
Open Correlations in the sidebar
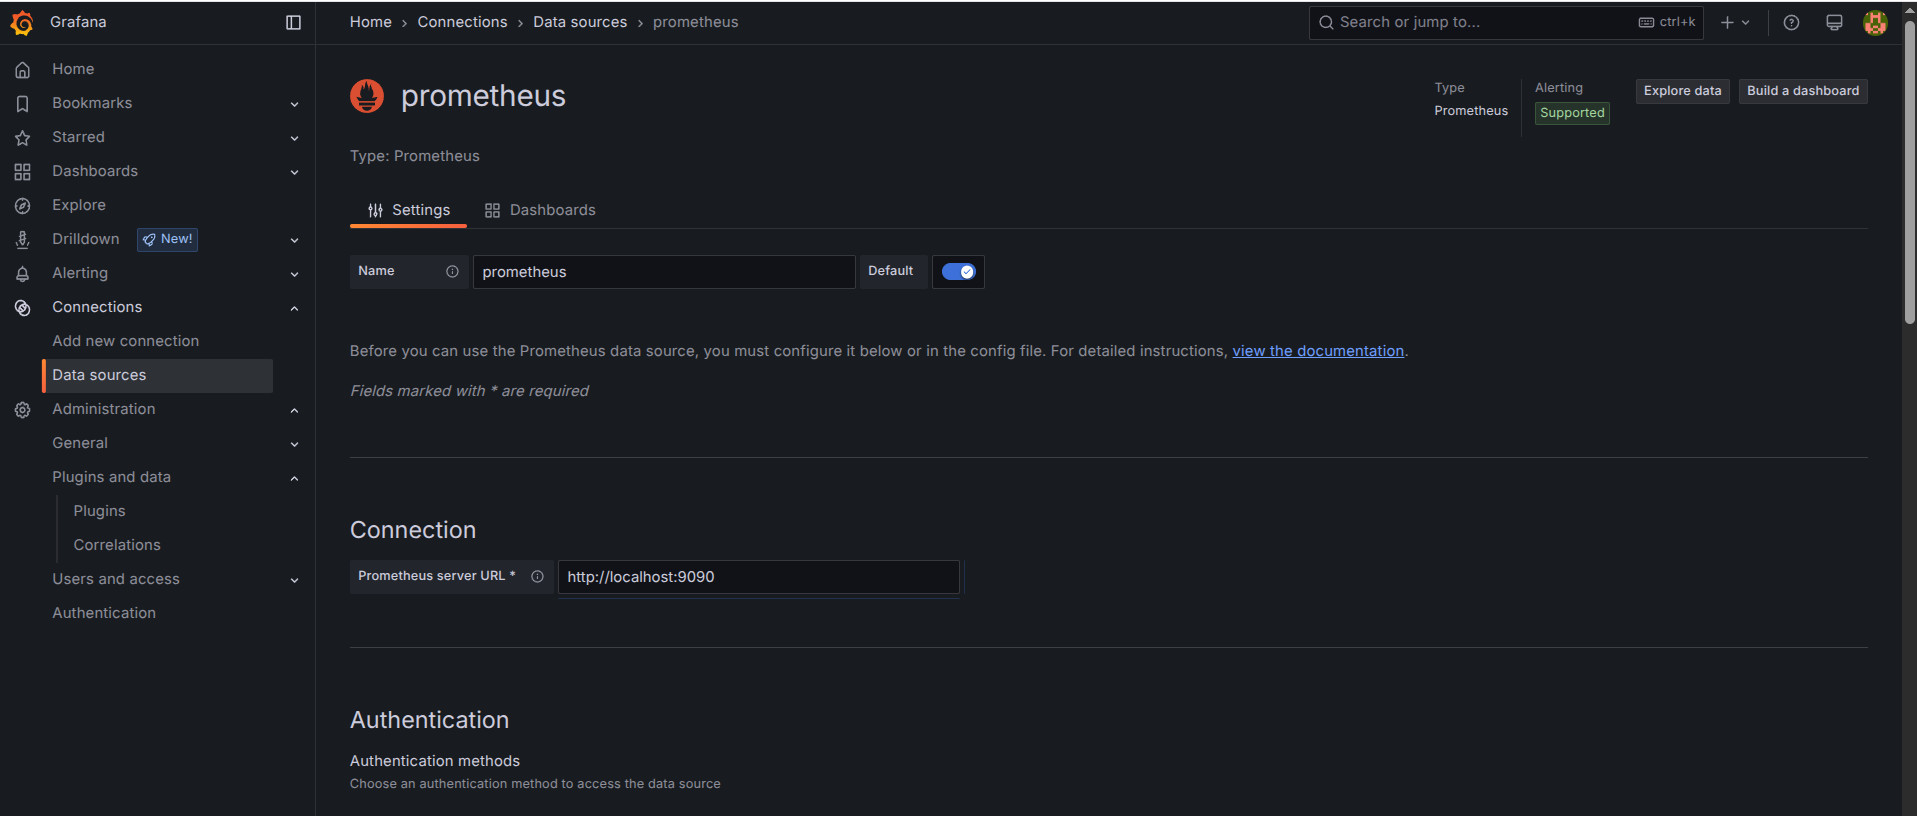point(117,545)
